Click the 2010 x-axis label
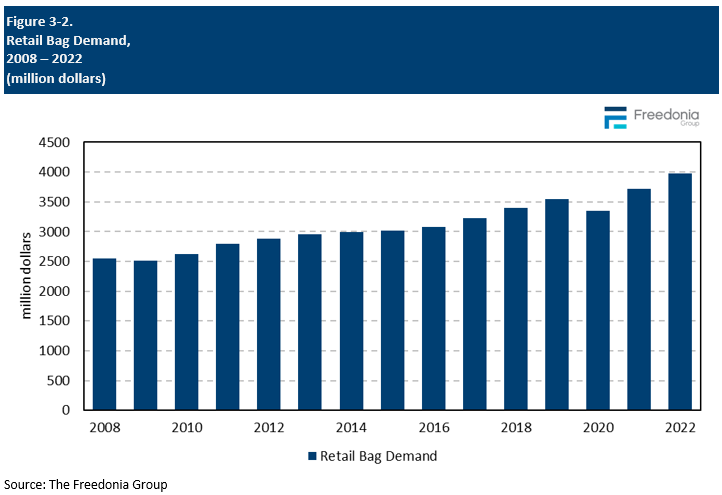 click(x=187, y=427)
